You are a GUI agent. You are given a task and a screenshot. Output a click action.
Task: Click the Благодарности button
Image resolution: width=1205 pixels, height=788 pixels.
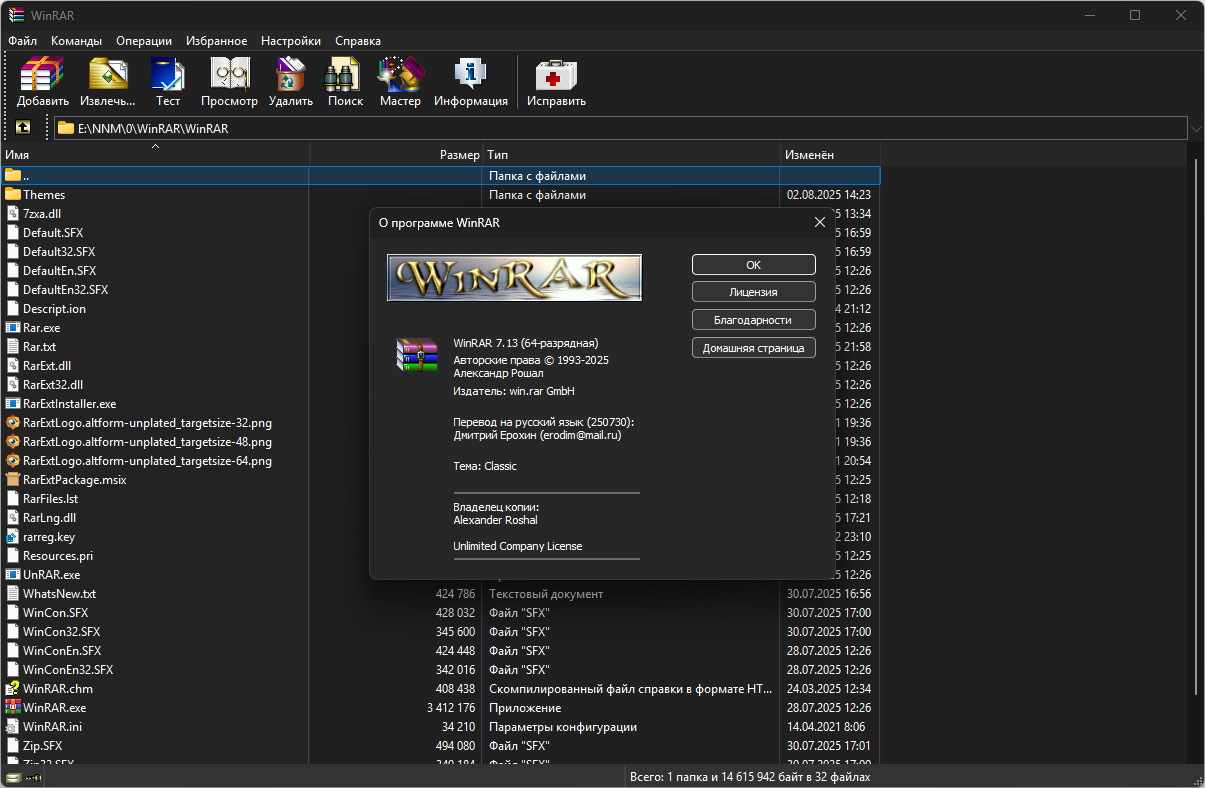[754, 320]
